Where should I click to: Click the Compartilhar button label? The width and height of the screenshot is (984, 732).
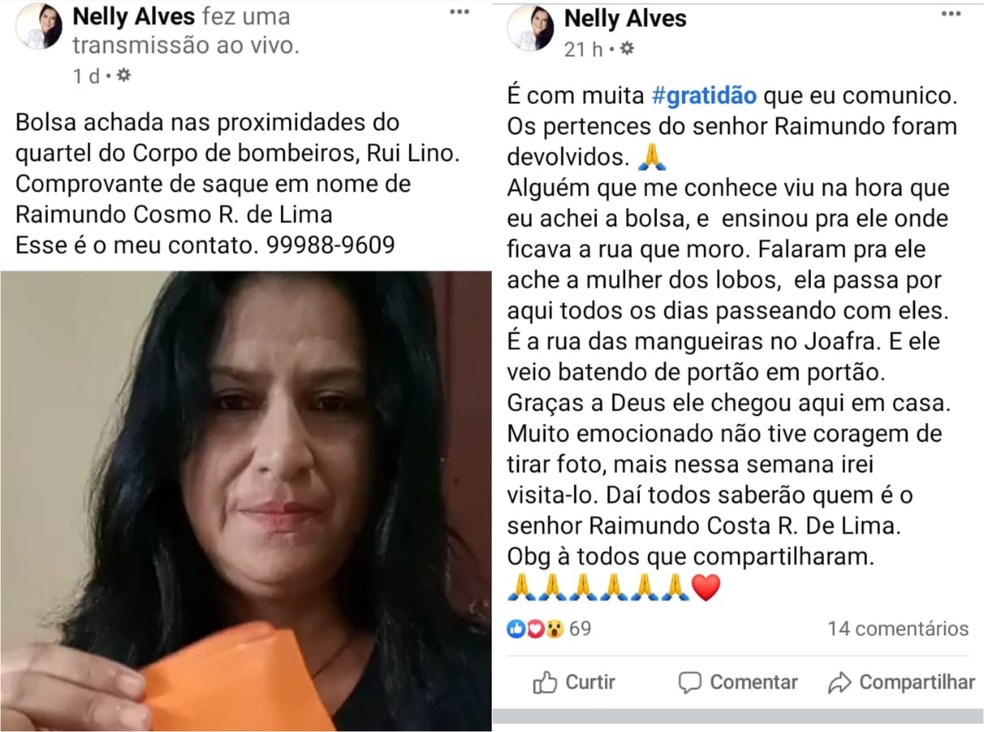(917, 682)
